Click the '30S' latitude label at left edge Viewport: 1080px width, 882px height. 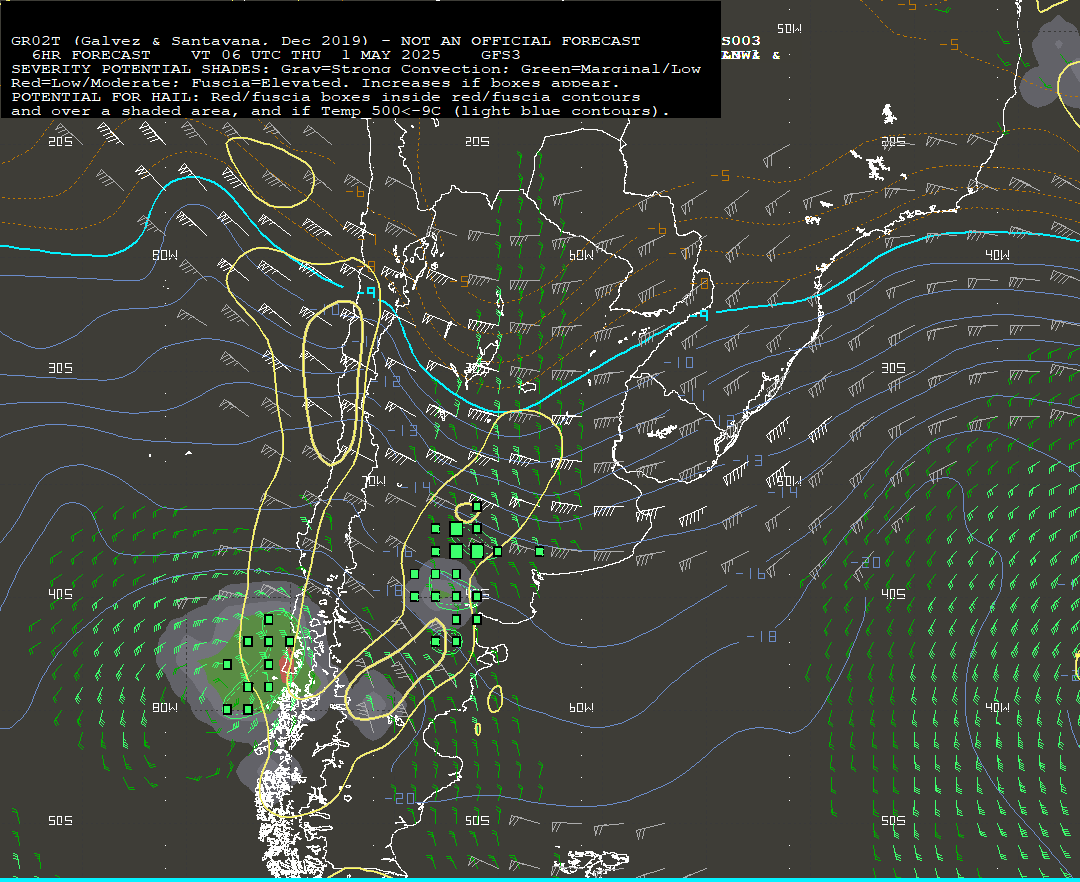(61, 368)
